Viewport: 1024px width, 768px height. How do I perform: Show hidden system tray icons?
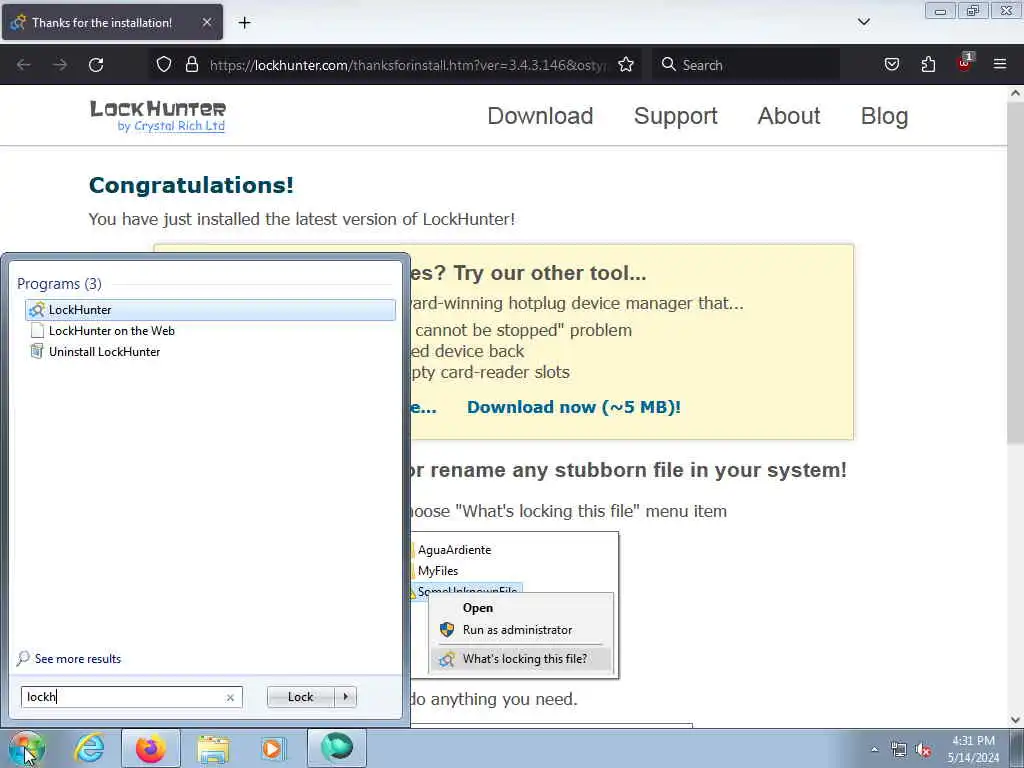coord(874,749)
